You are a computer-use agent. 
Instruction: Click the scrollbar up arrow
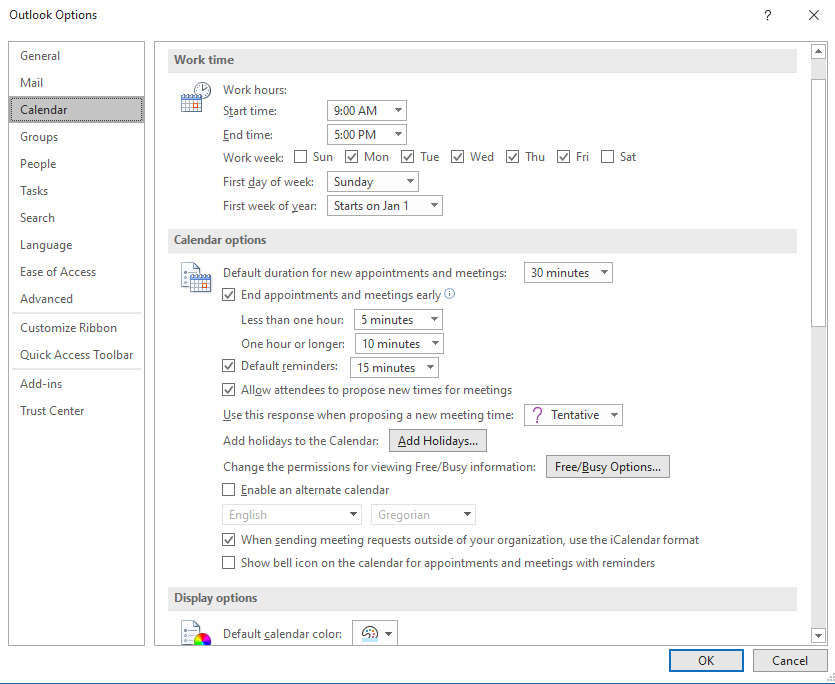tap(818, 52)
